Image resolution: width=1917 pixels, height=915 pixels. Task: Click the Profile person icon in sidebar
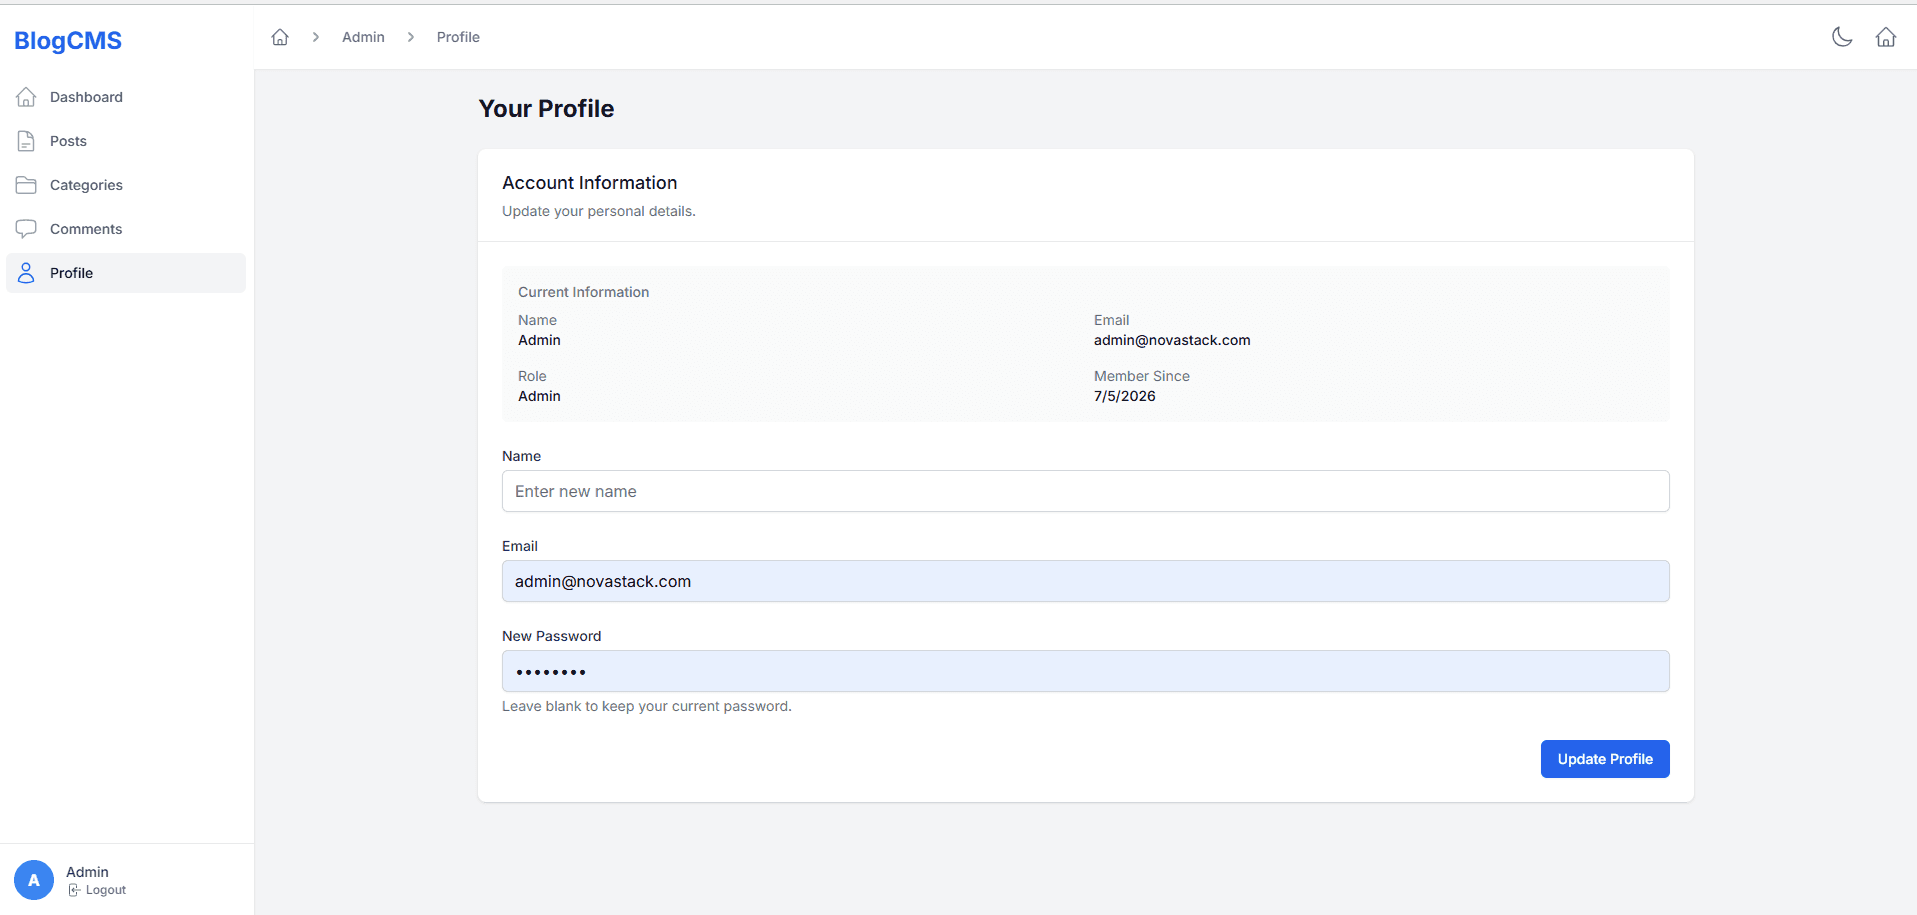pyautogui.click(x=26, y=273)
